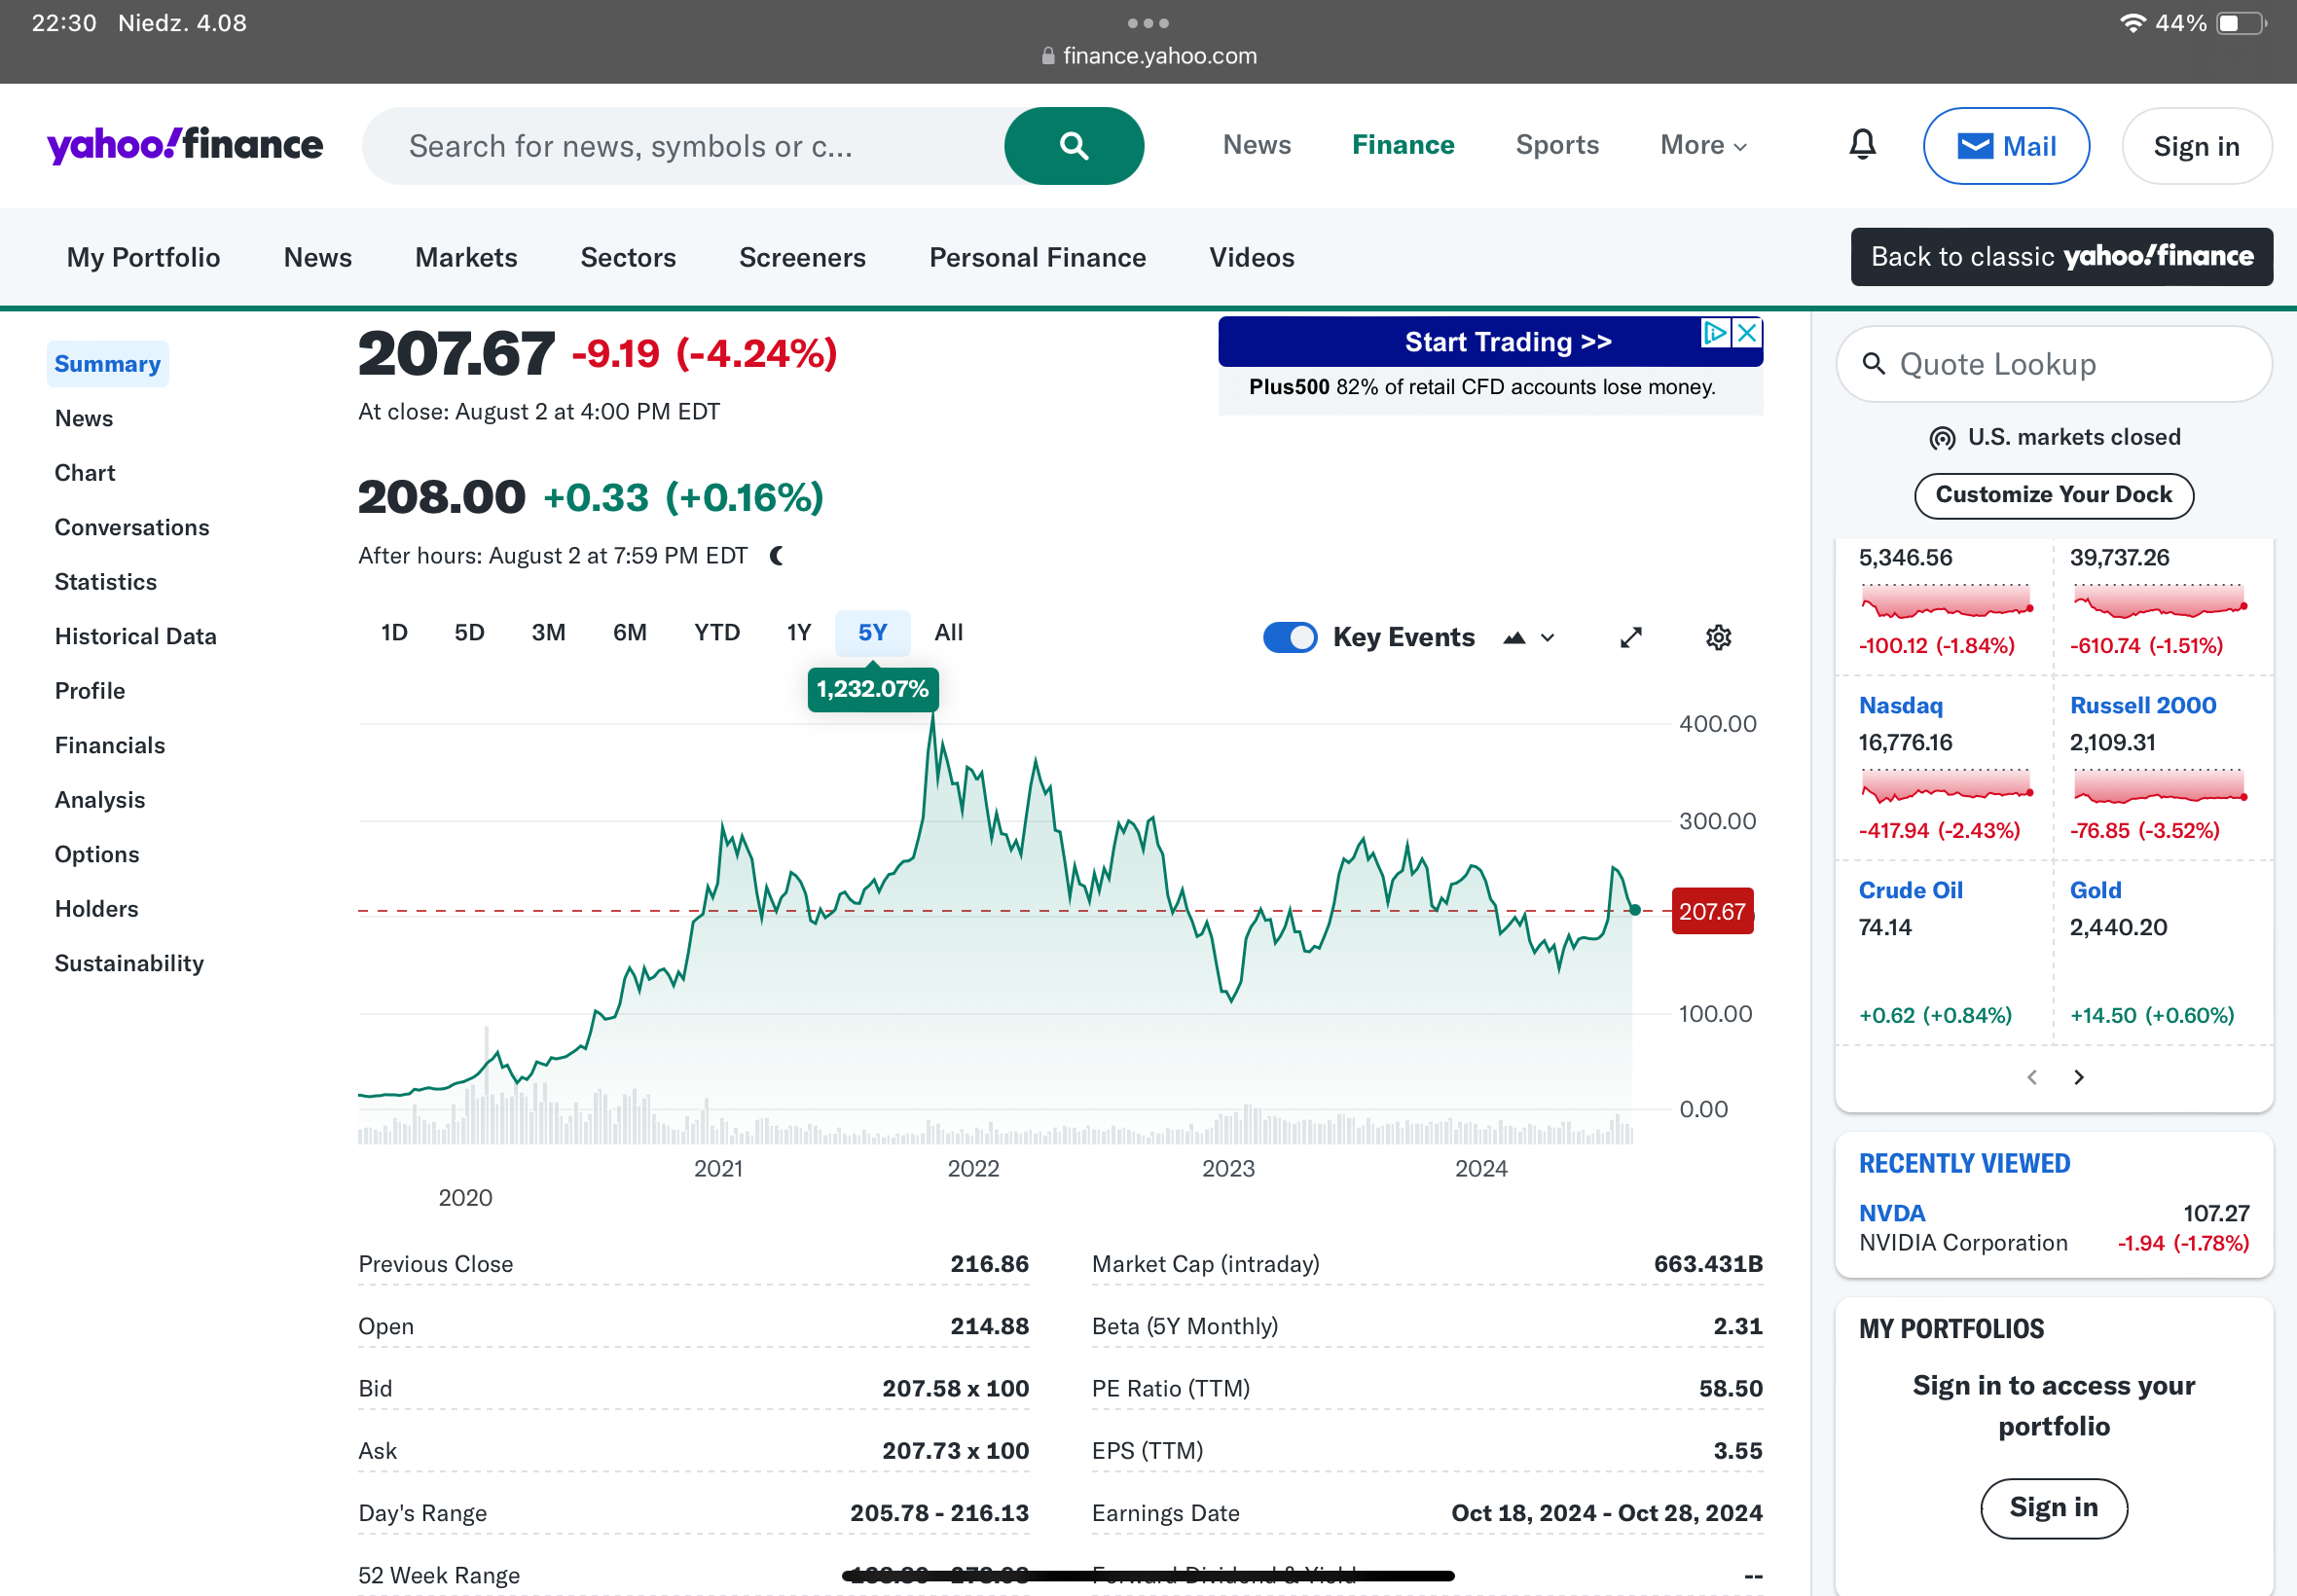The height and width of the screenshot is (1596, 2297).
Task: Close the Plus500 ad X icon
Action: click(1746, 333)
